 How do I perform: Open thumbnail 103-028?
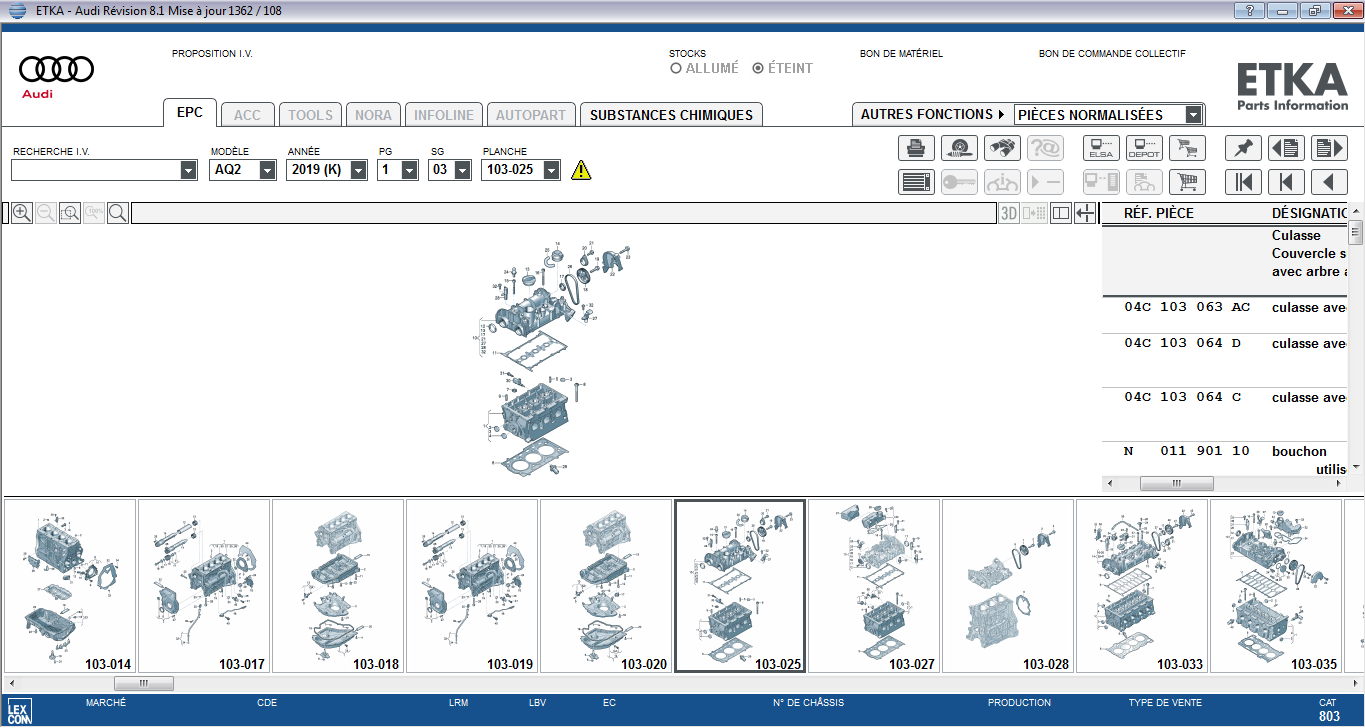click(1008, 586)
